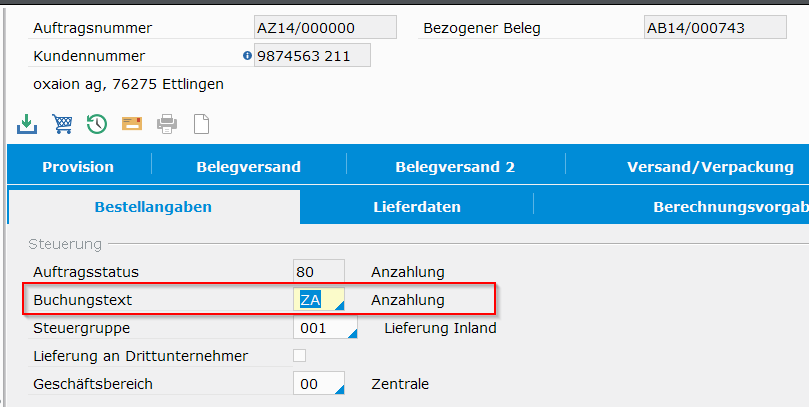
Task: Click the blank document icon
Action: point(201,124)
